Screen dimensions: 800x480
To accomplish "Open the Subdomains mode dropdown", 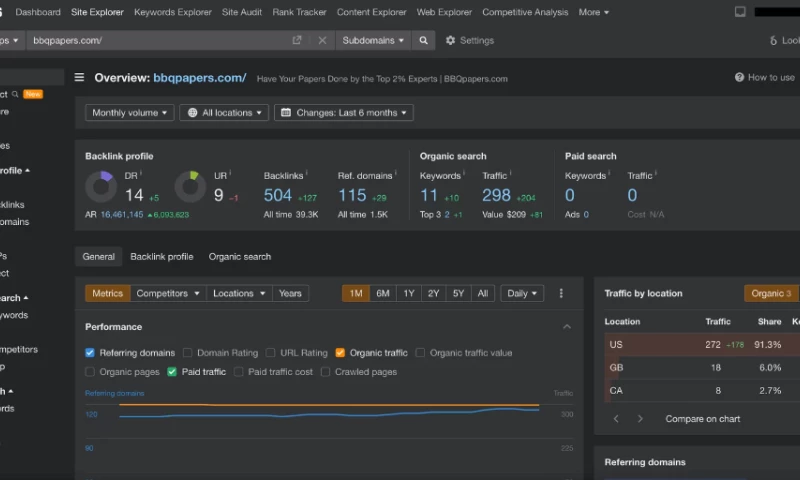I will tap(373, 41).
